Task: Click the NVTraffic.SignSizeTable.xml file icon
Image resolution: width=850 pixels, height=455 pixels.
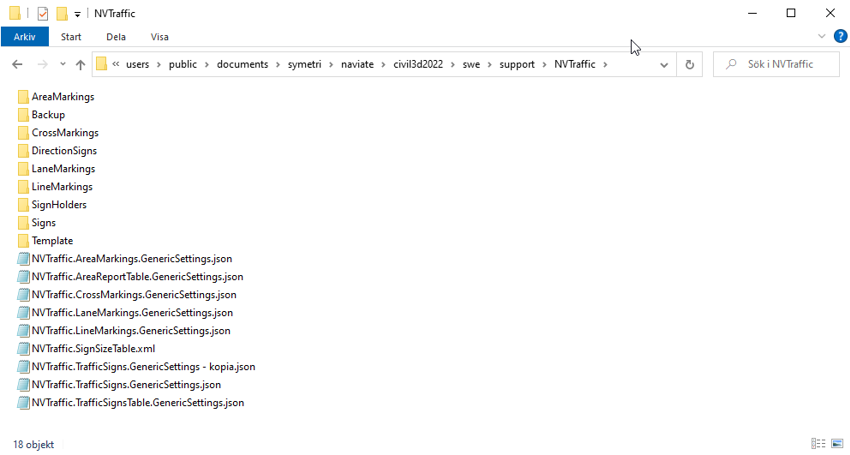Action: [x=23, y=348]
